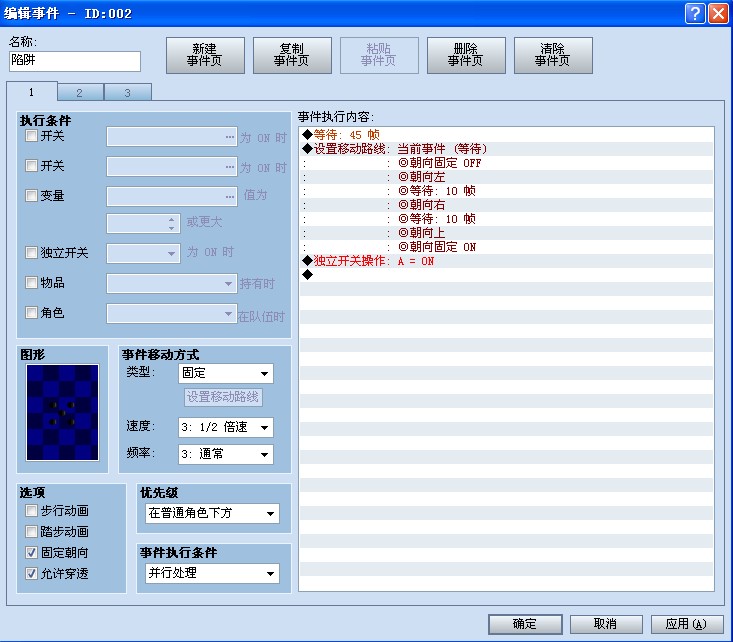The image size is (733, 642).
Task: Enable the 独立开关 condition checkbox
Action: pos(31,253)
